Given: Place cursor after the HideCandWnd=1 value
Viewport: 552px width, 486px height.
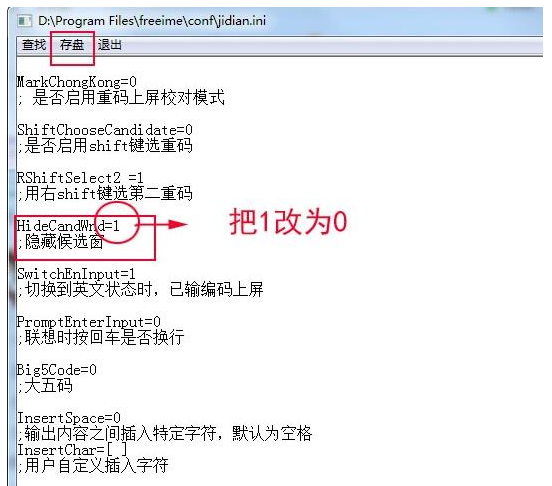Looking at the screenshot, I should pos(120,226).
